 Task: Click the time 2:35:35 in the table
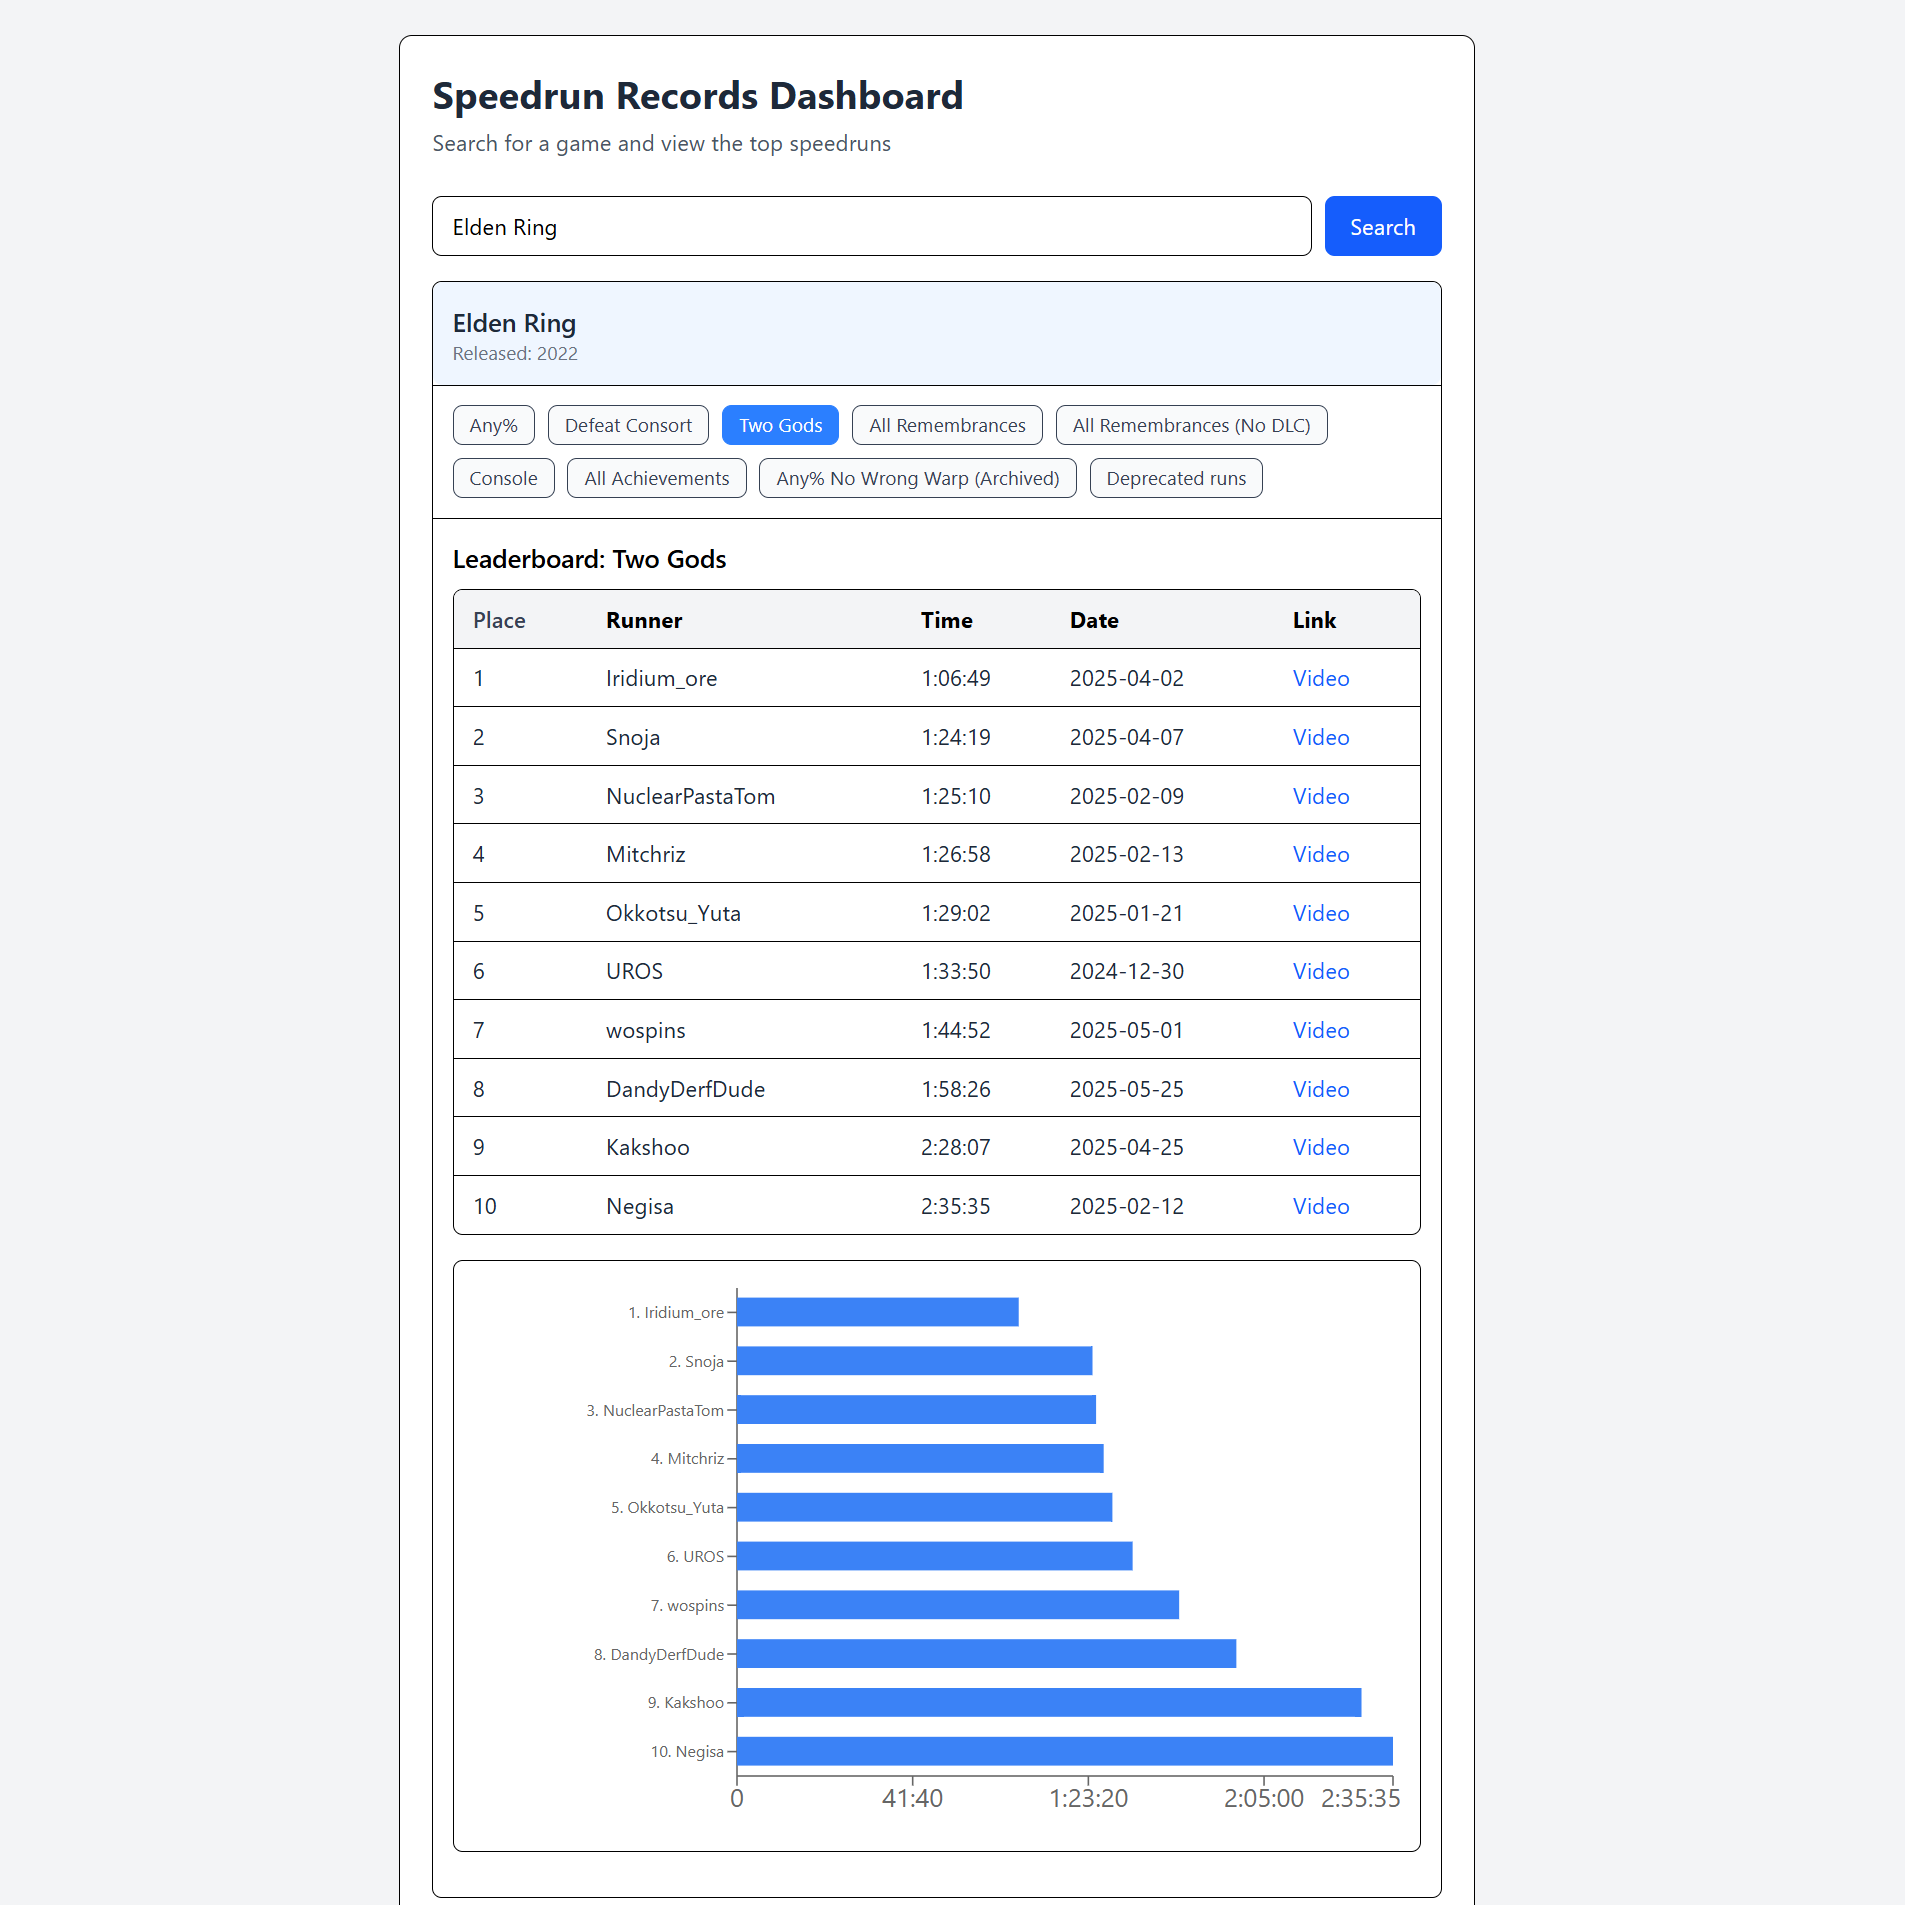(955, 1206)
